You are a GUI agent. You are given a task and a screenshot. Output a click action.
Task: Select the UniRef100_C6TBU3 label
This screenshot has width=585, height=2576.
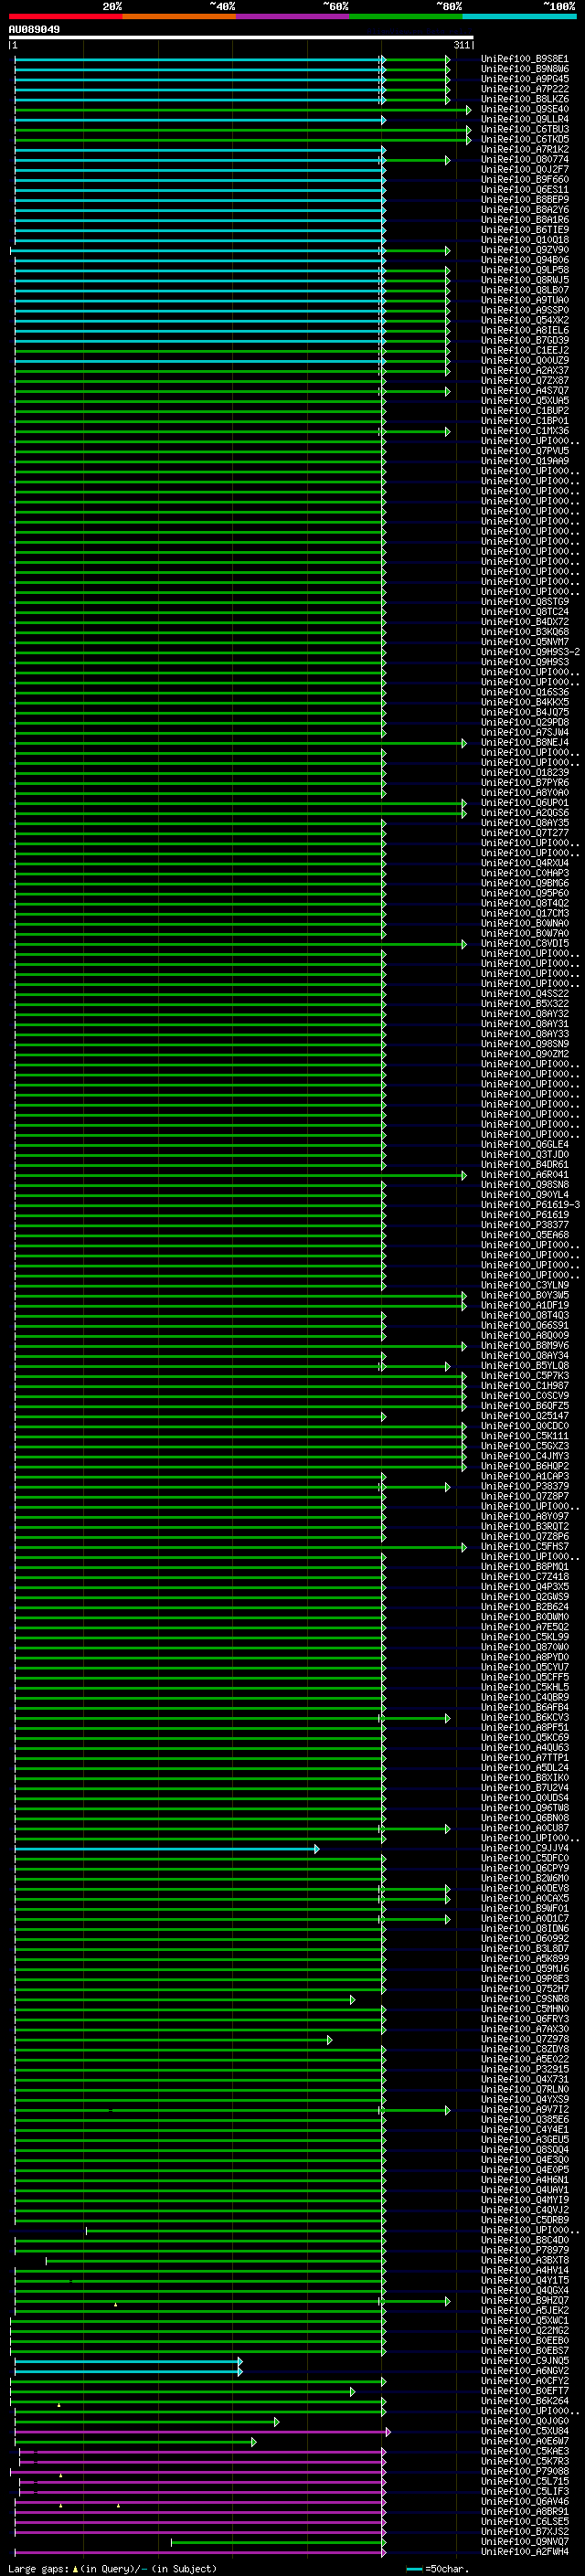pos(525,129)
